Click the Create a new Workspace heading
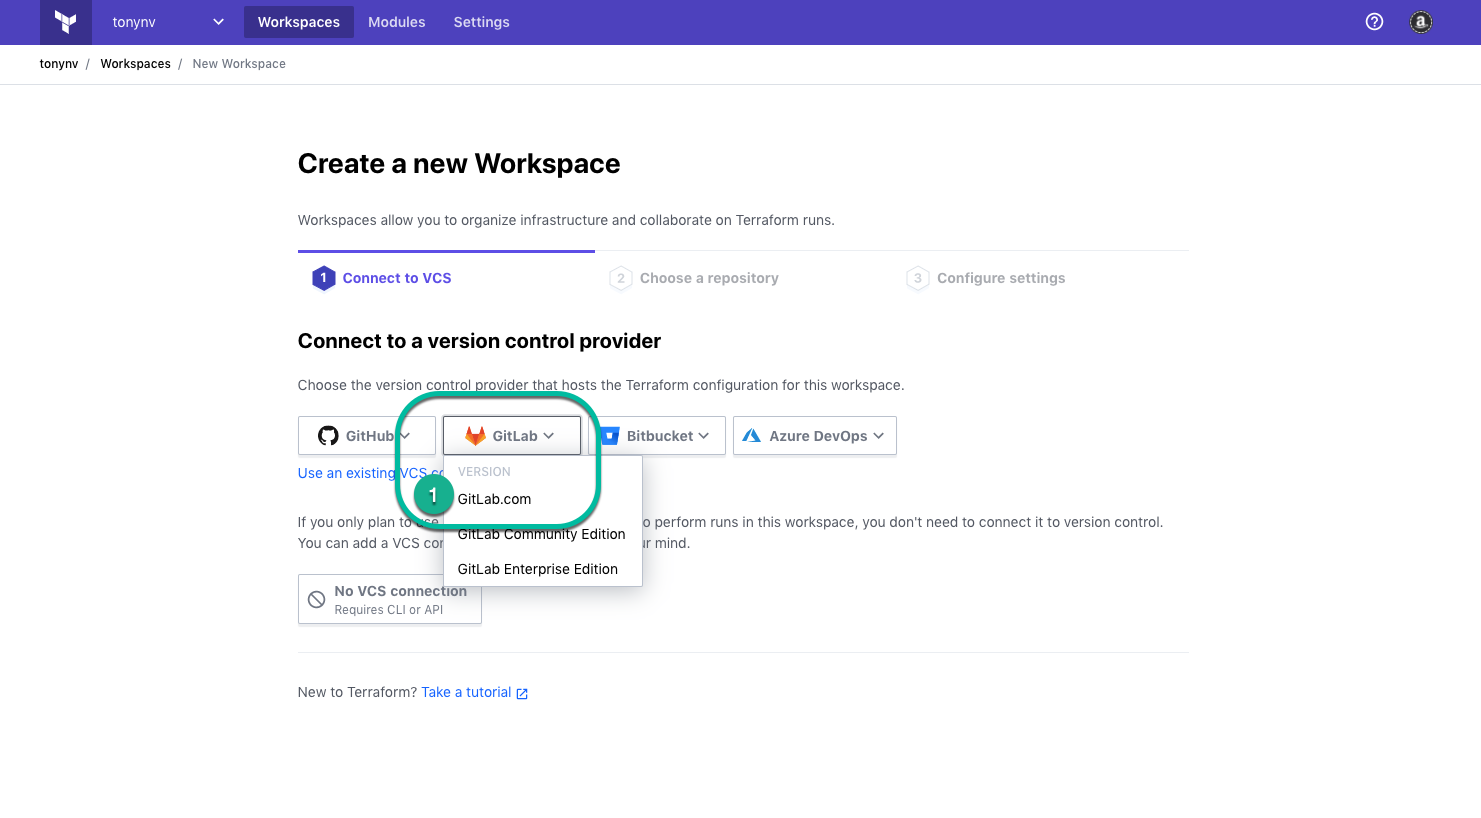This screenshot has height=818, width=1481. tap(459, 164)
